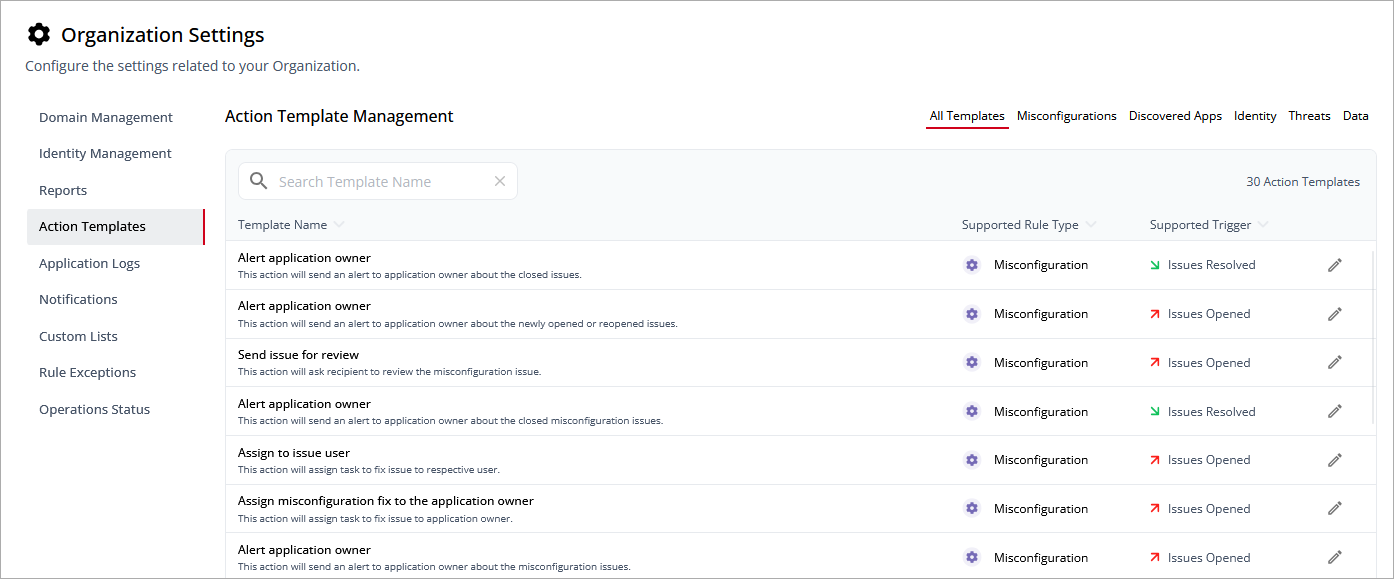Click Misconfiguration label in Send issue for review row
The height and width of the screenshot is (579, 1394).
coord(1041,363)
